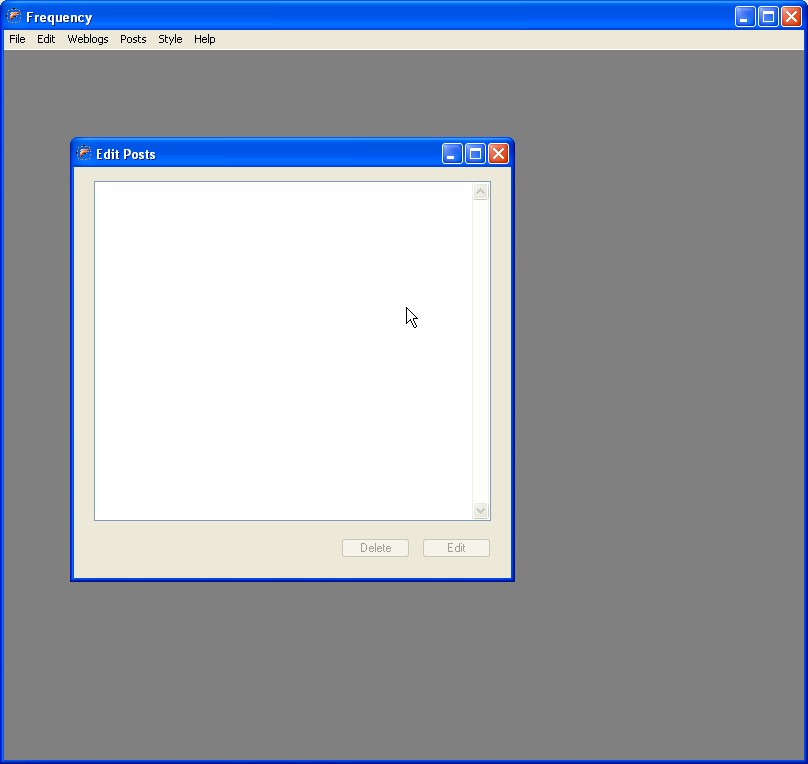Close the Frequency main window

[791, 16]
